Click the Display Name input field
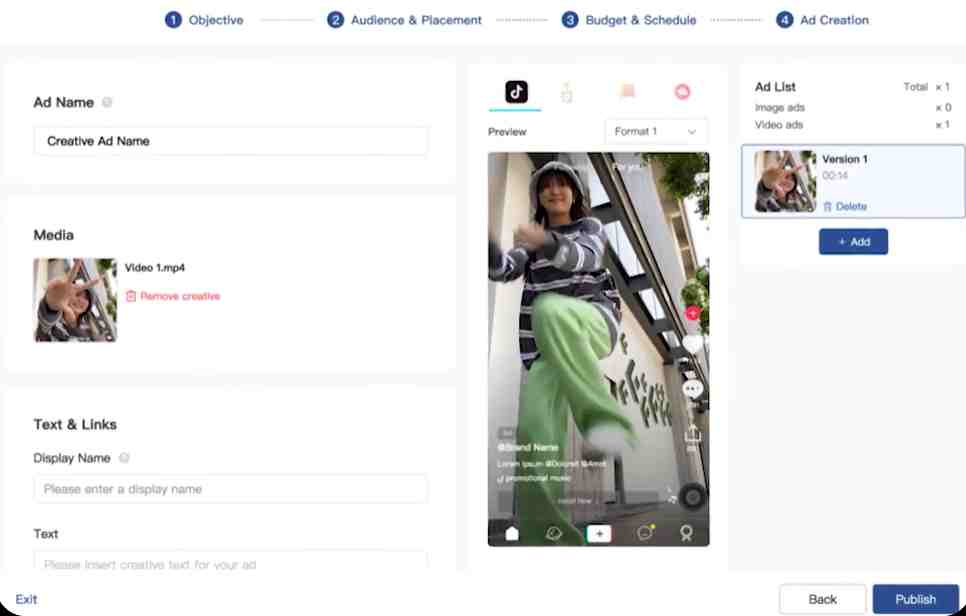 231,489
